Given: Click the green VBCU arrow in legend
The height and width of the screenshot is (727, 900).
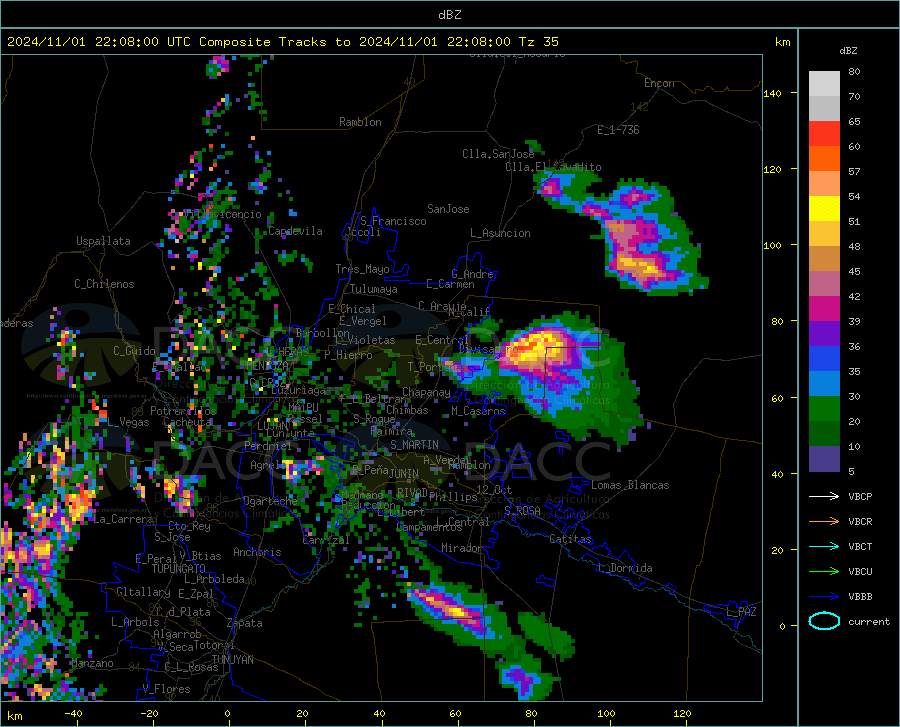Looking at the screenshot, I should pyautogui.click(x=824, y=572).
